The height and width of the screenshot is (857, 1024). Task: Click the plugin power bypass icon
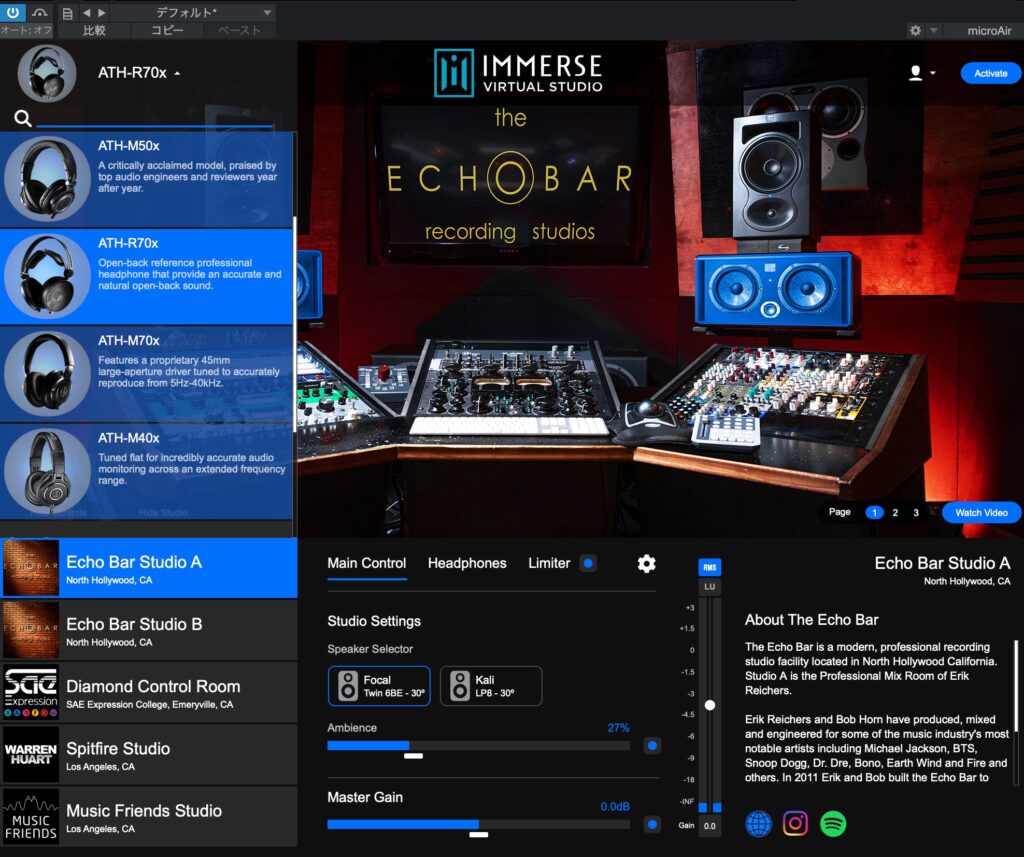click(13, 13)
